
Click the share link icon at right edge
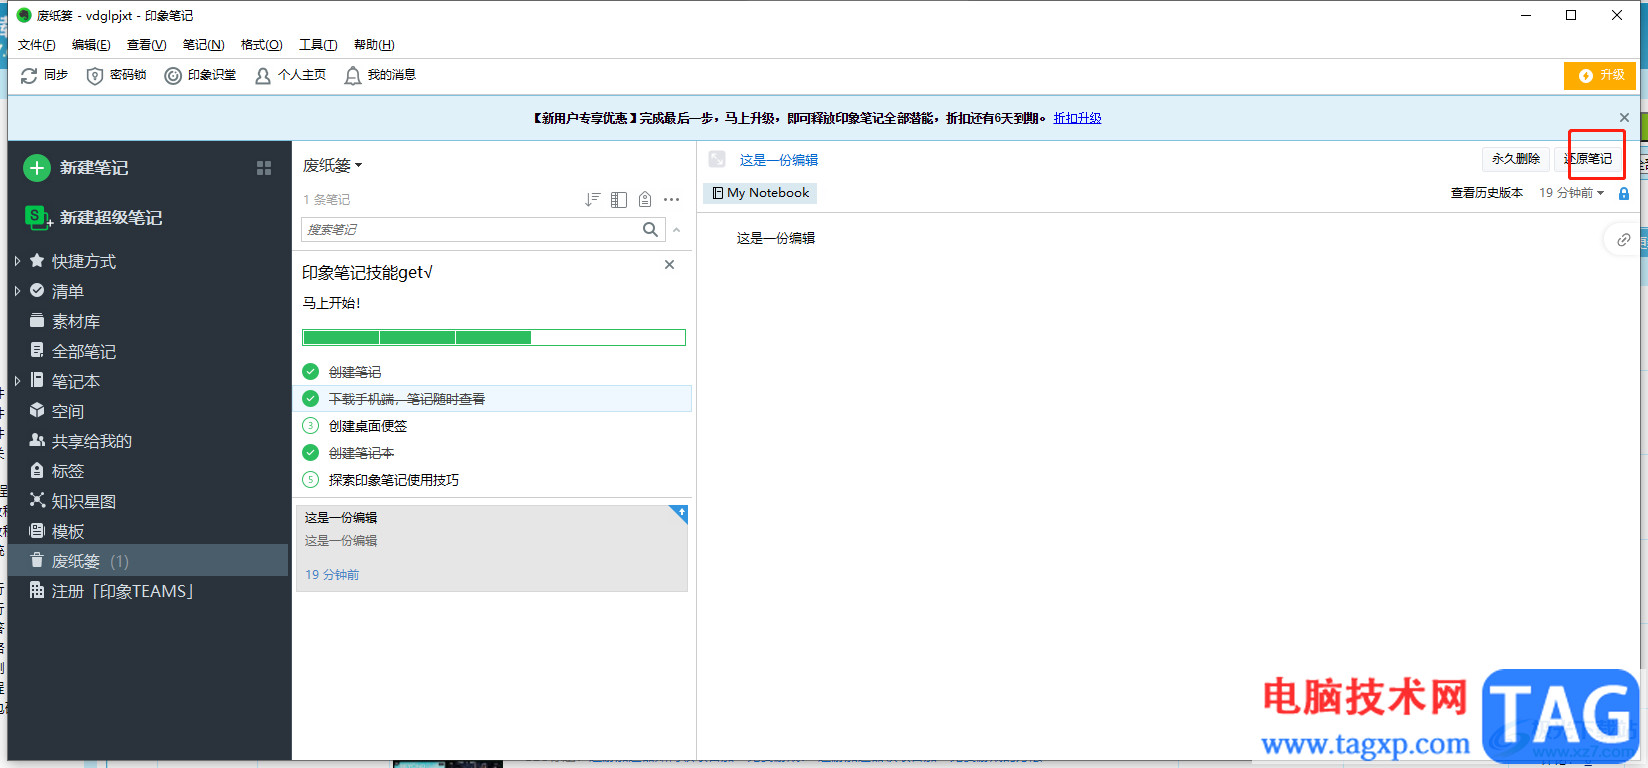point(1624,240)
